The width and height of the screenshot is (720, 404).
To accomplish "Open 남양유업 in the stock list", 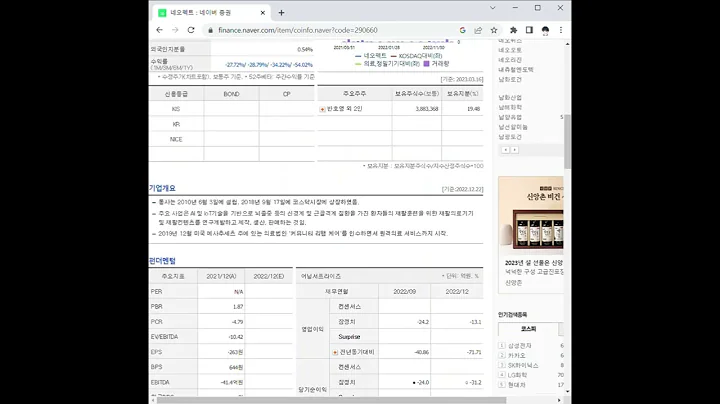I will tap(510, 118).
